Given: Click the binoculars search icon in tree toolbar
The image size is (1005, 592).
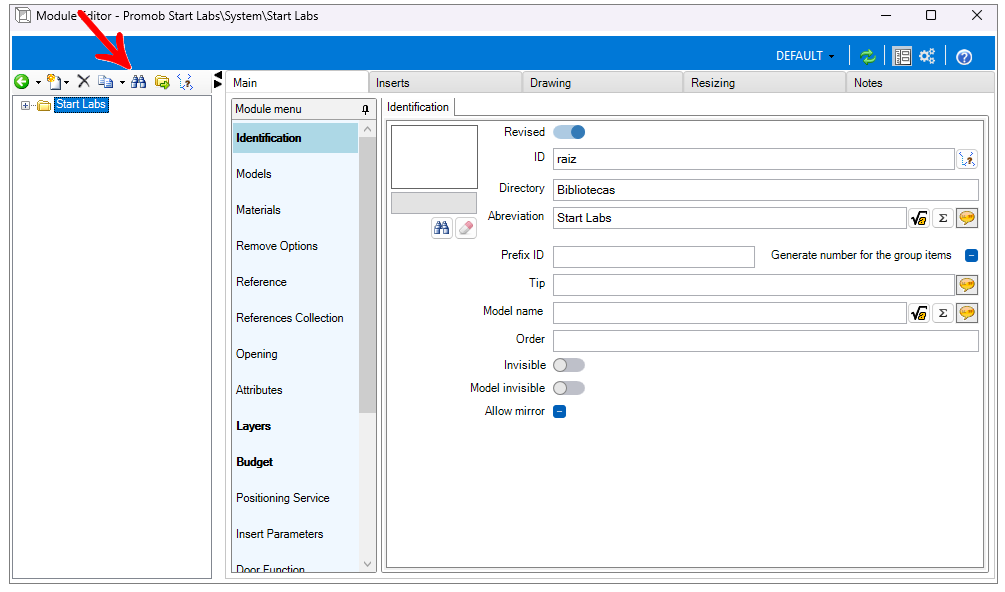Looking at the screenshot, I should (139, 82).
